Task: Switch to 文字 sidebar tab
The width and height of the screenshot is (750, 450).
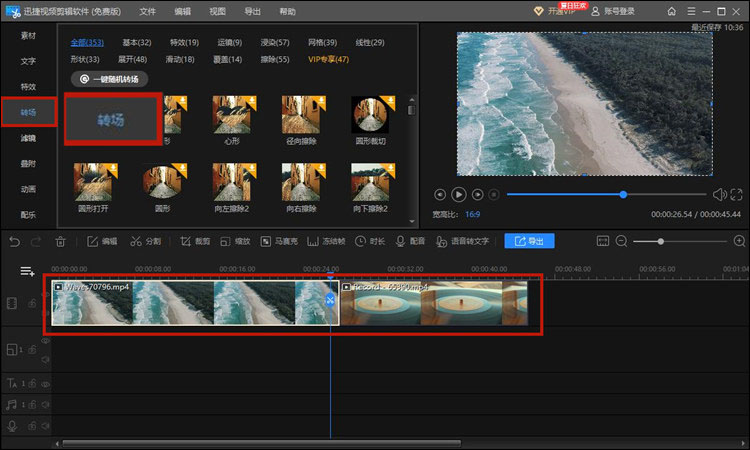Action: 28,61
